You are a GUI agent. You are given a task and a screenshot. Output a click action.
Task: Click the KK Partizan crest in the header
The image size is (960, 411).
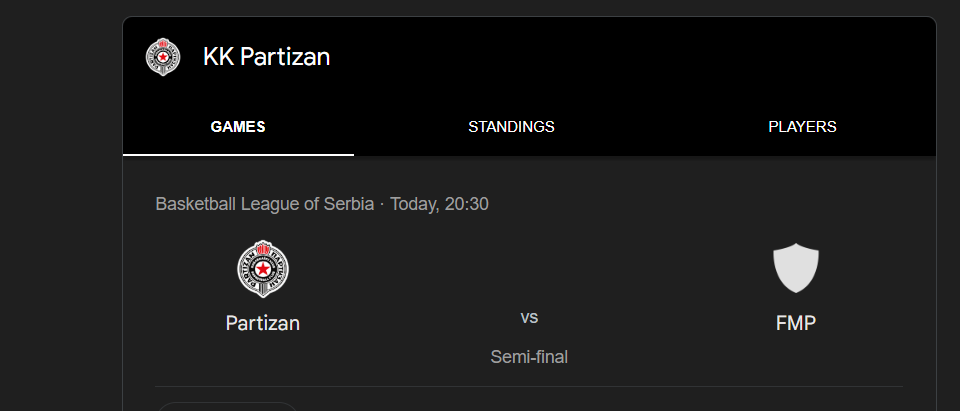163,57
